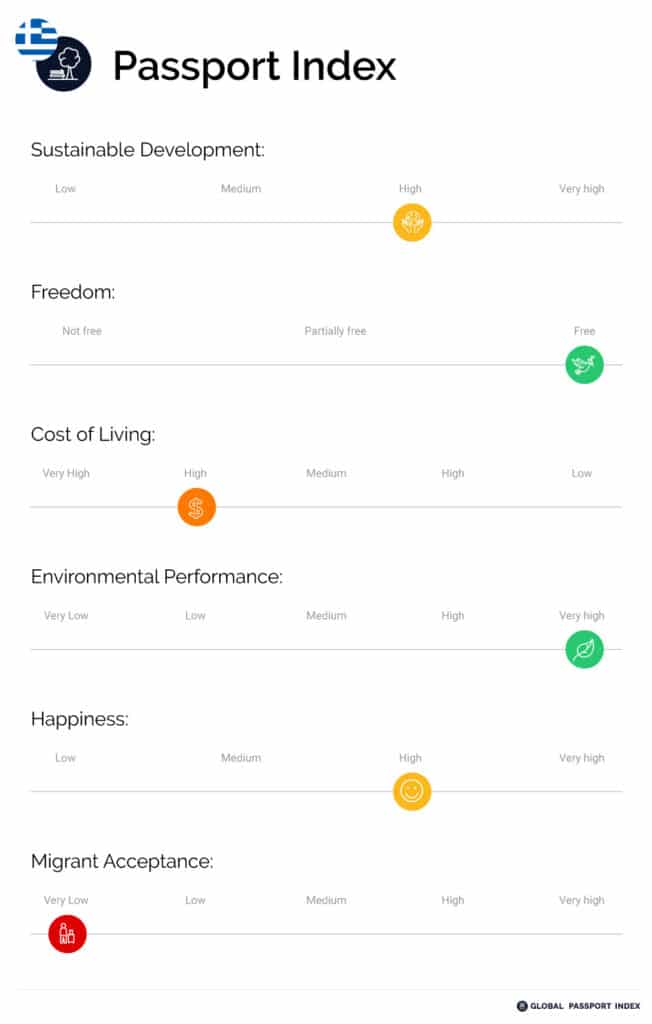Click the yellow Sustainable Development hands icon
This screenshot has width=652, height=1024.
pos(412,223)
